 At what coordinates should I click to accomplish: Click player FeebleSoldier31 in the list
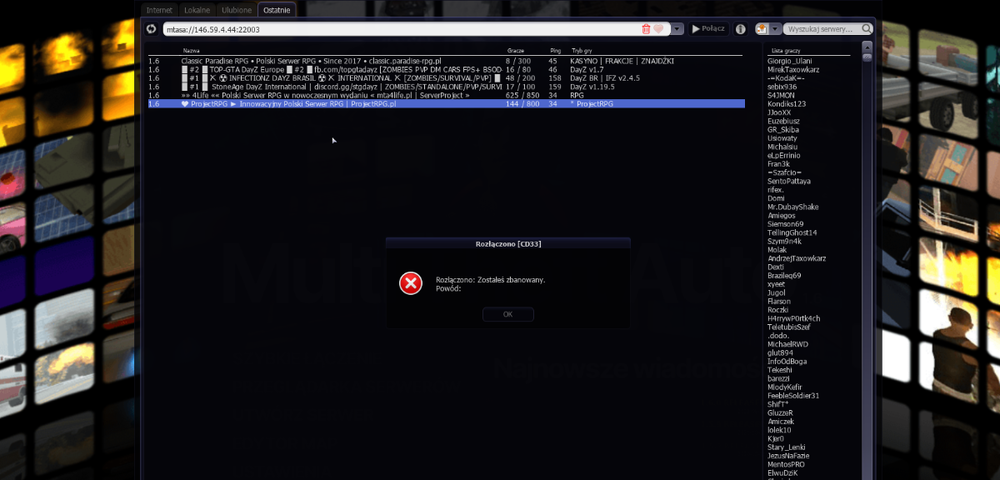pyautogui.click(x=793, y=396)
